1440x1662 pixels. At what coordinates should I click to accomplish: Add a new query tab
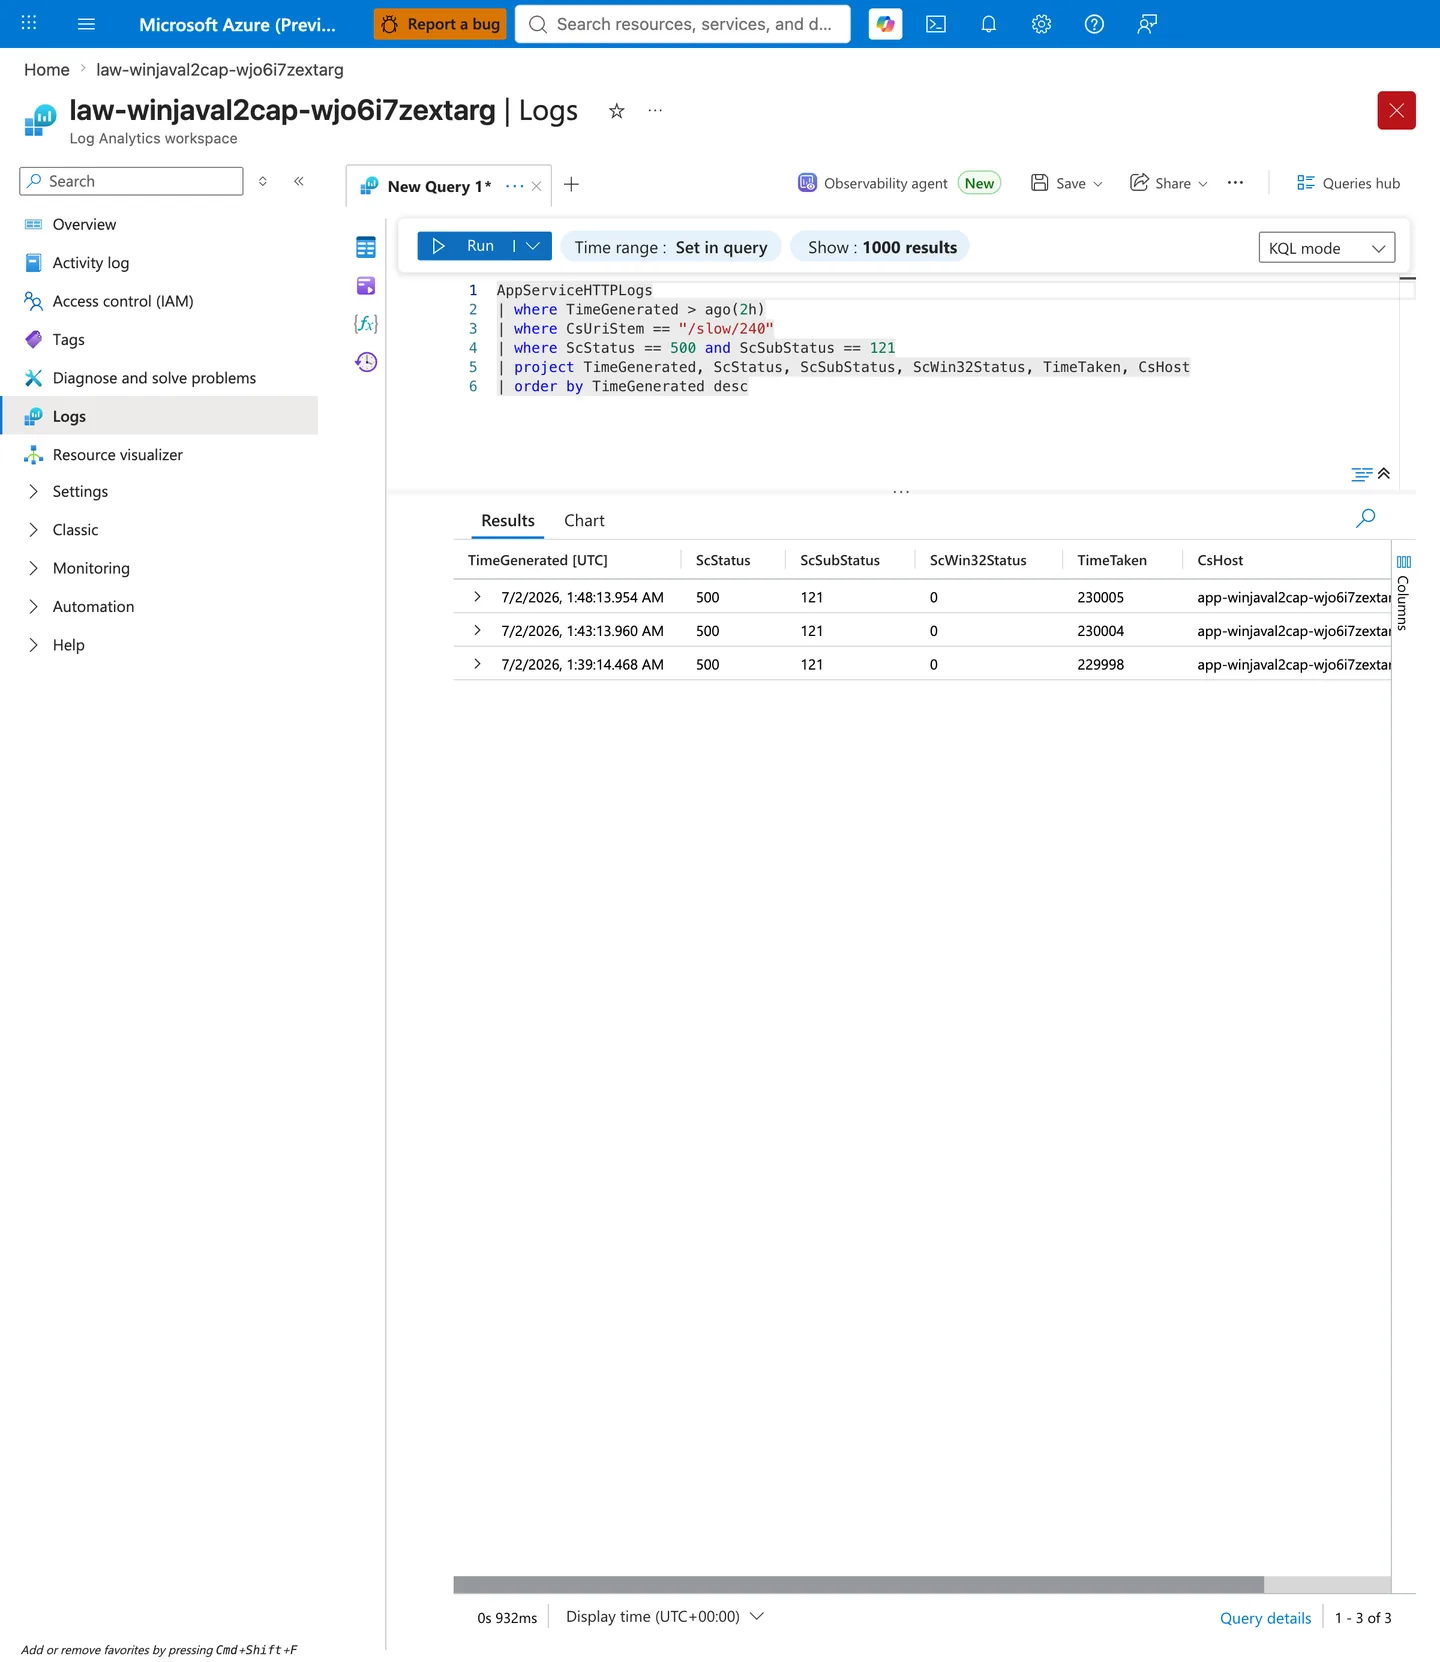pos(572,184)
